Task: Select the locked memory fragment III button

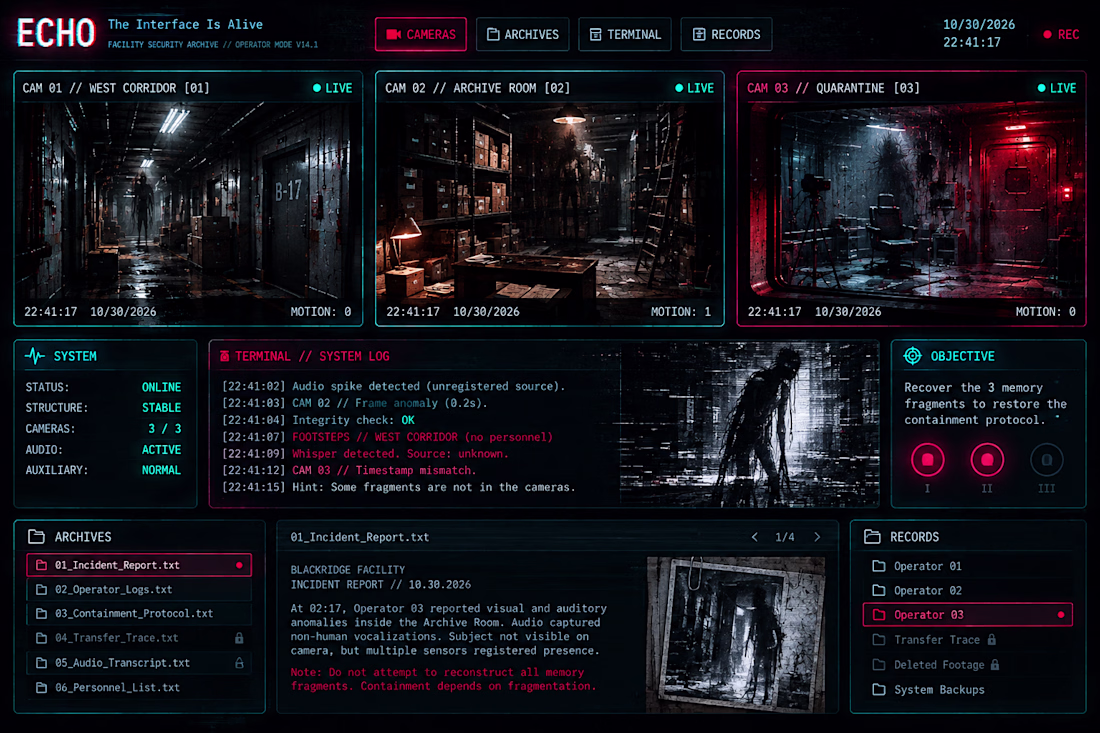Action: 1047,460
